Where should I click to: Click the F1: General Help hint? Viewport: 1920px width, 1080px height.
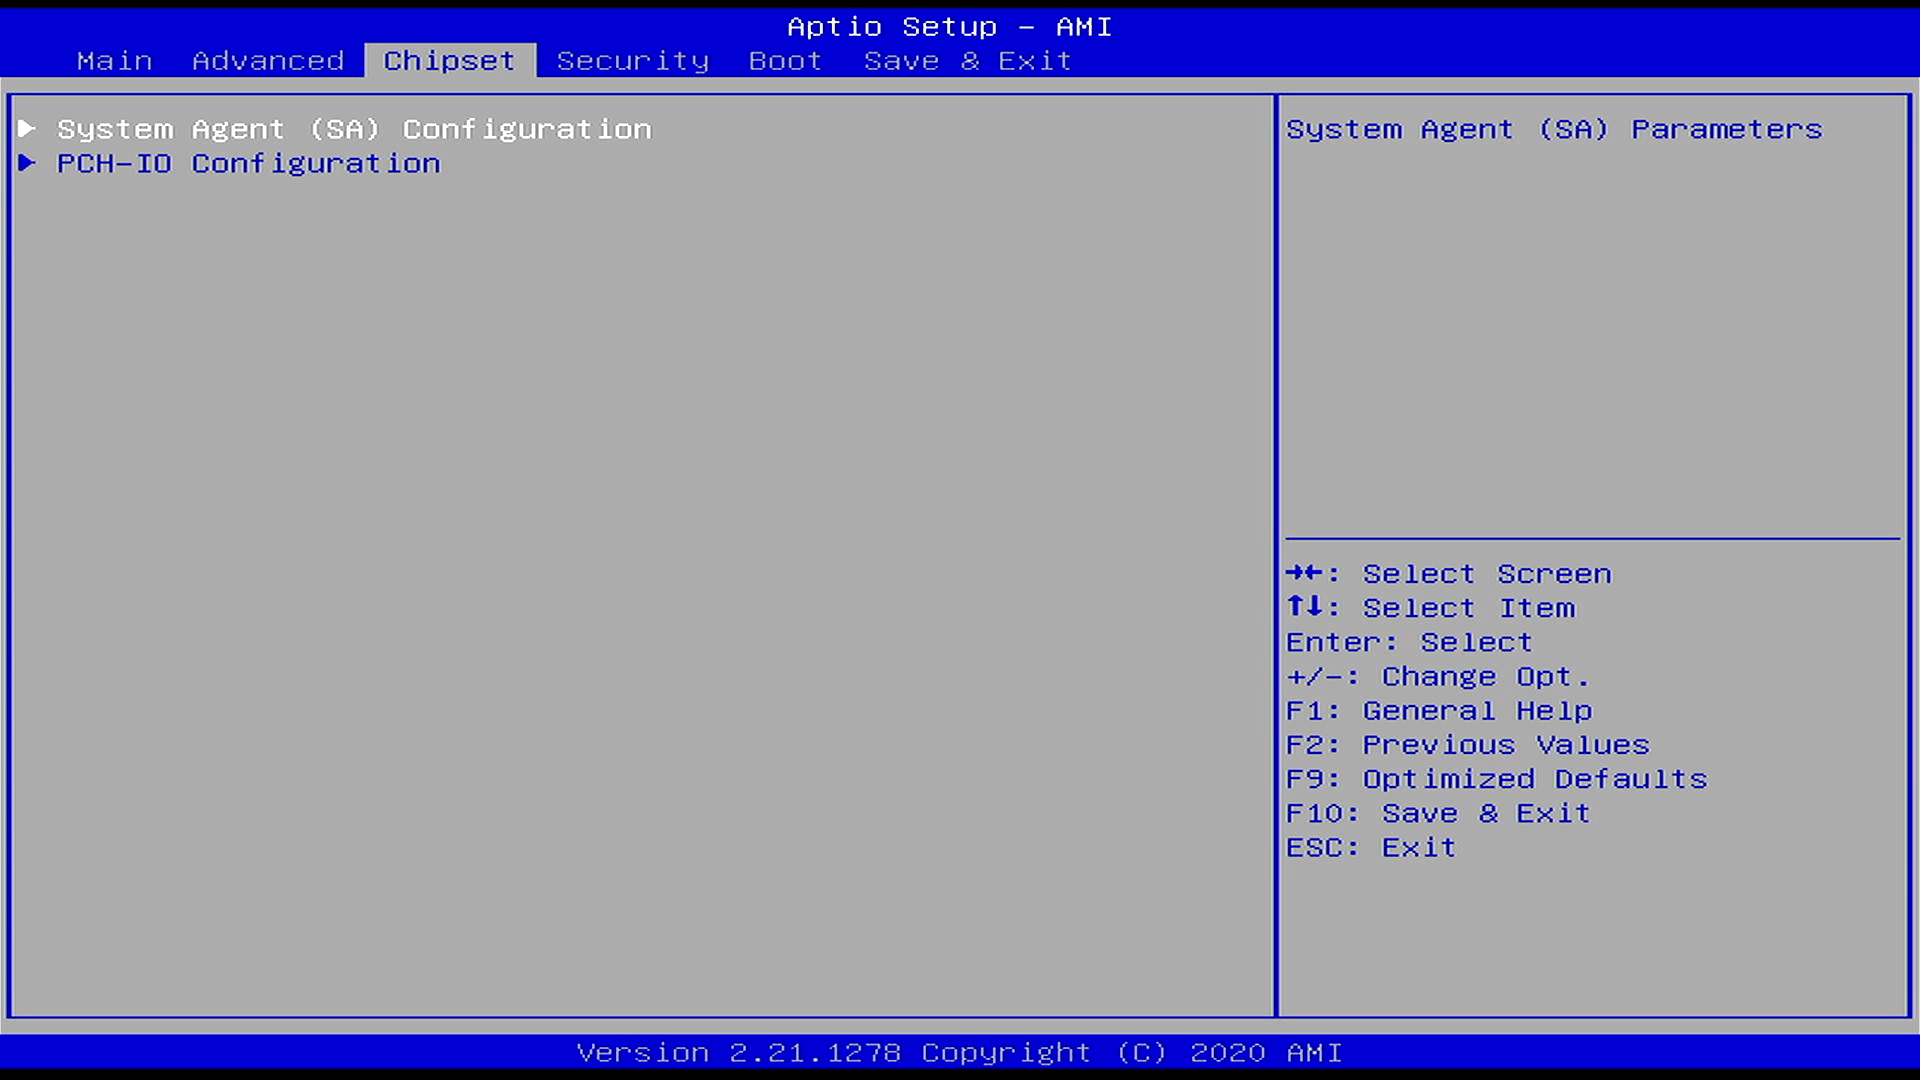click(x=1439, y=711)
